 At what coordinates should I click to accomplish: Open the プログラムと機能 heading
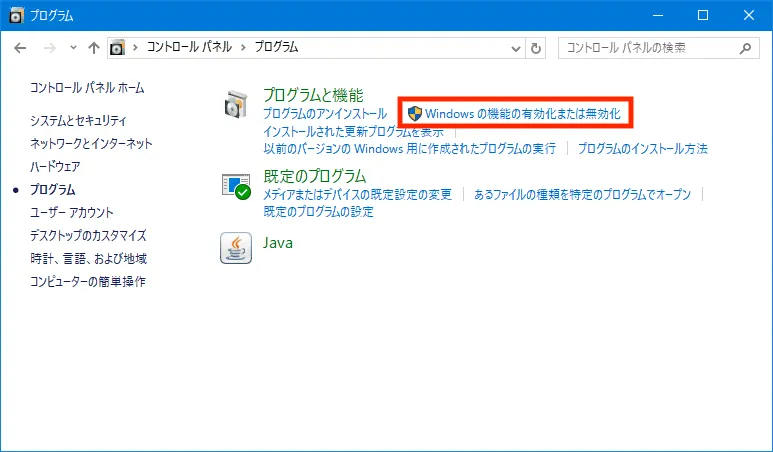pos(313,95)
